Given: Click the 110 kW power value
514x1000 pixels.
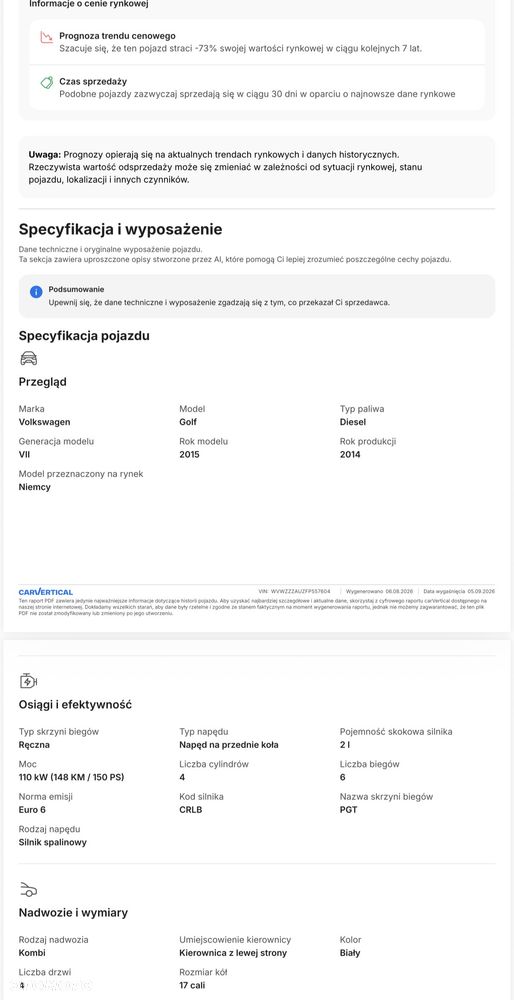Looking at the screenshot, I should pos(71,777).
